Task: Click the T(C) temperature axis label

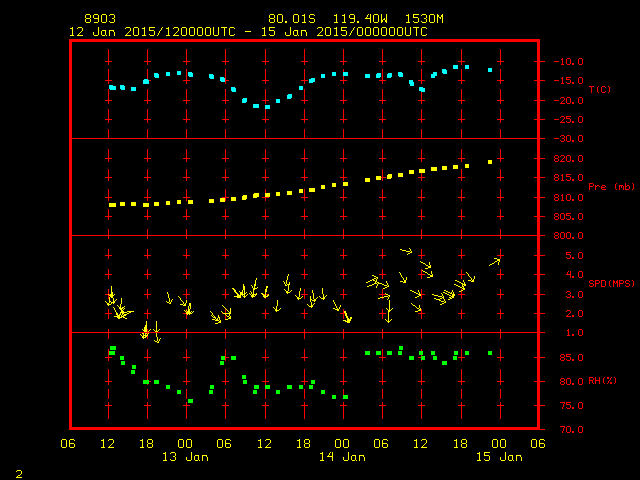Action: 600,89
